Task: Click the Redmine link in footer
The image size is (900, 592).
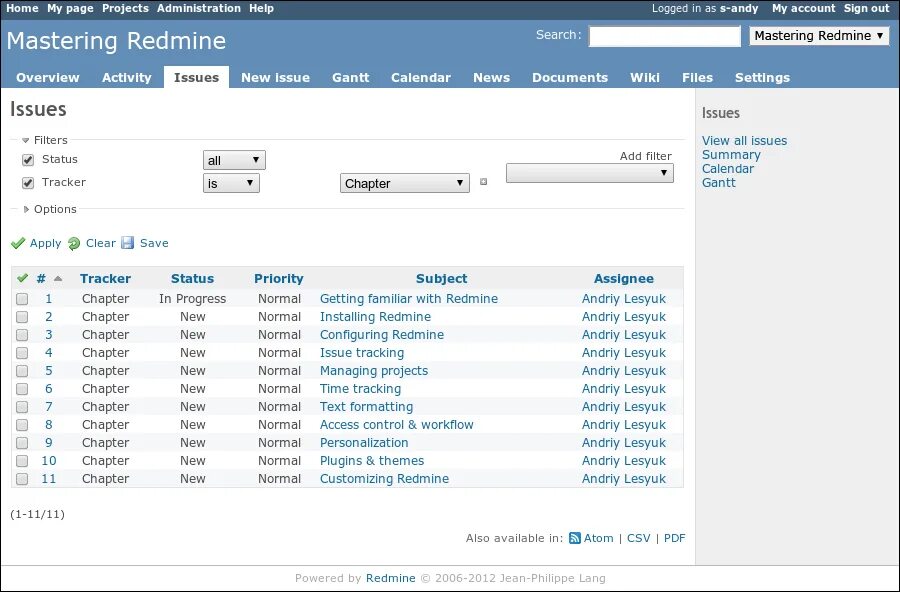Action: point(390,578)
